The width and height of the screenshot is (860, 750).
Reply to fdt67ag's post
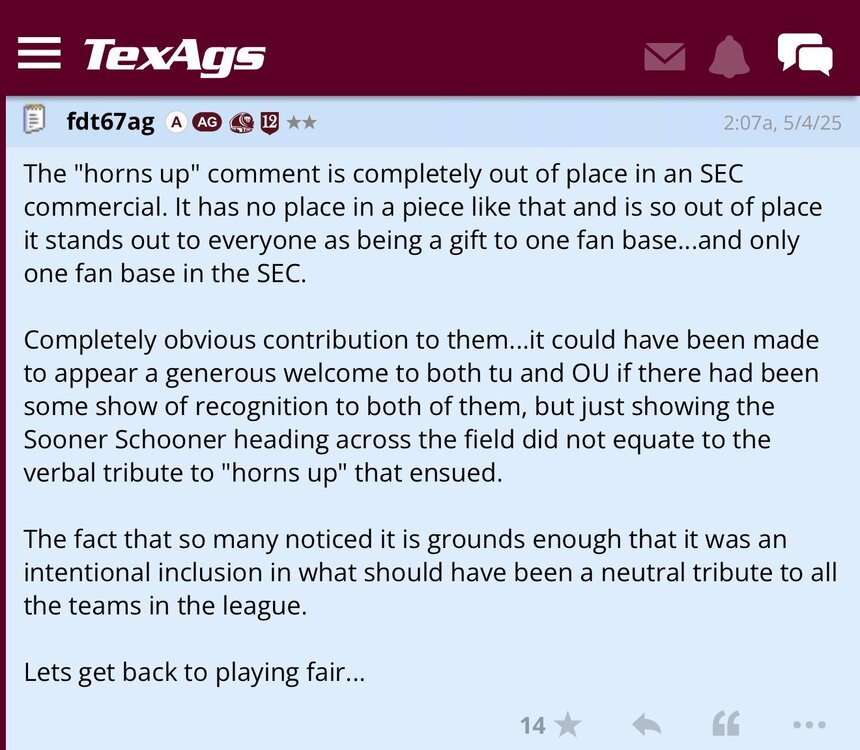647,724
